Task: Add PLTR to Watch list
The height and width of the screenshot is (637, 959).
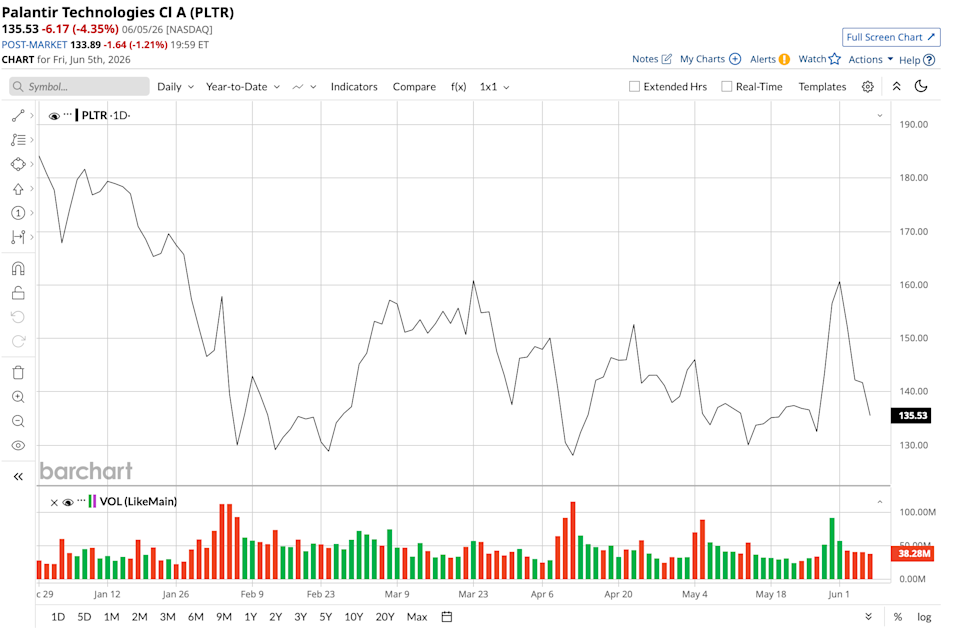Action: 820,59
